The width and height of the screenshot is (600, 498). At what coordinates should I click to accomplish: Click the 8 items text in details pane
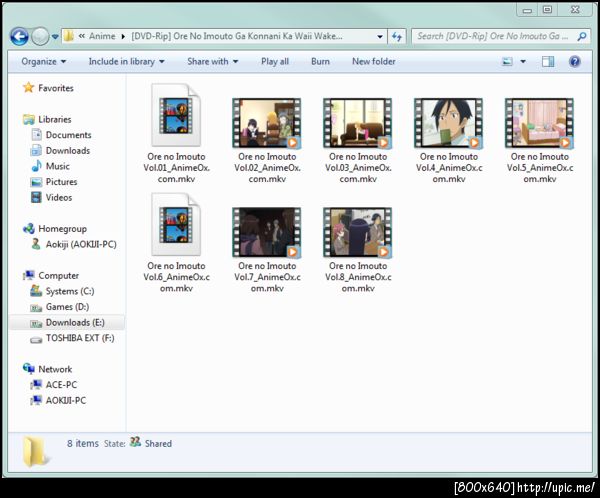83,443
